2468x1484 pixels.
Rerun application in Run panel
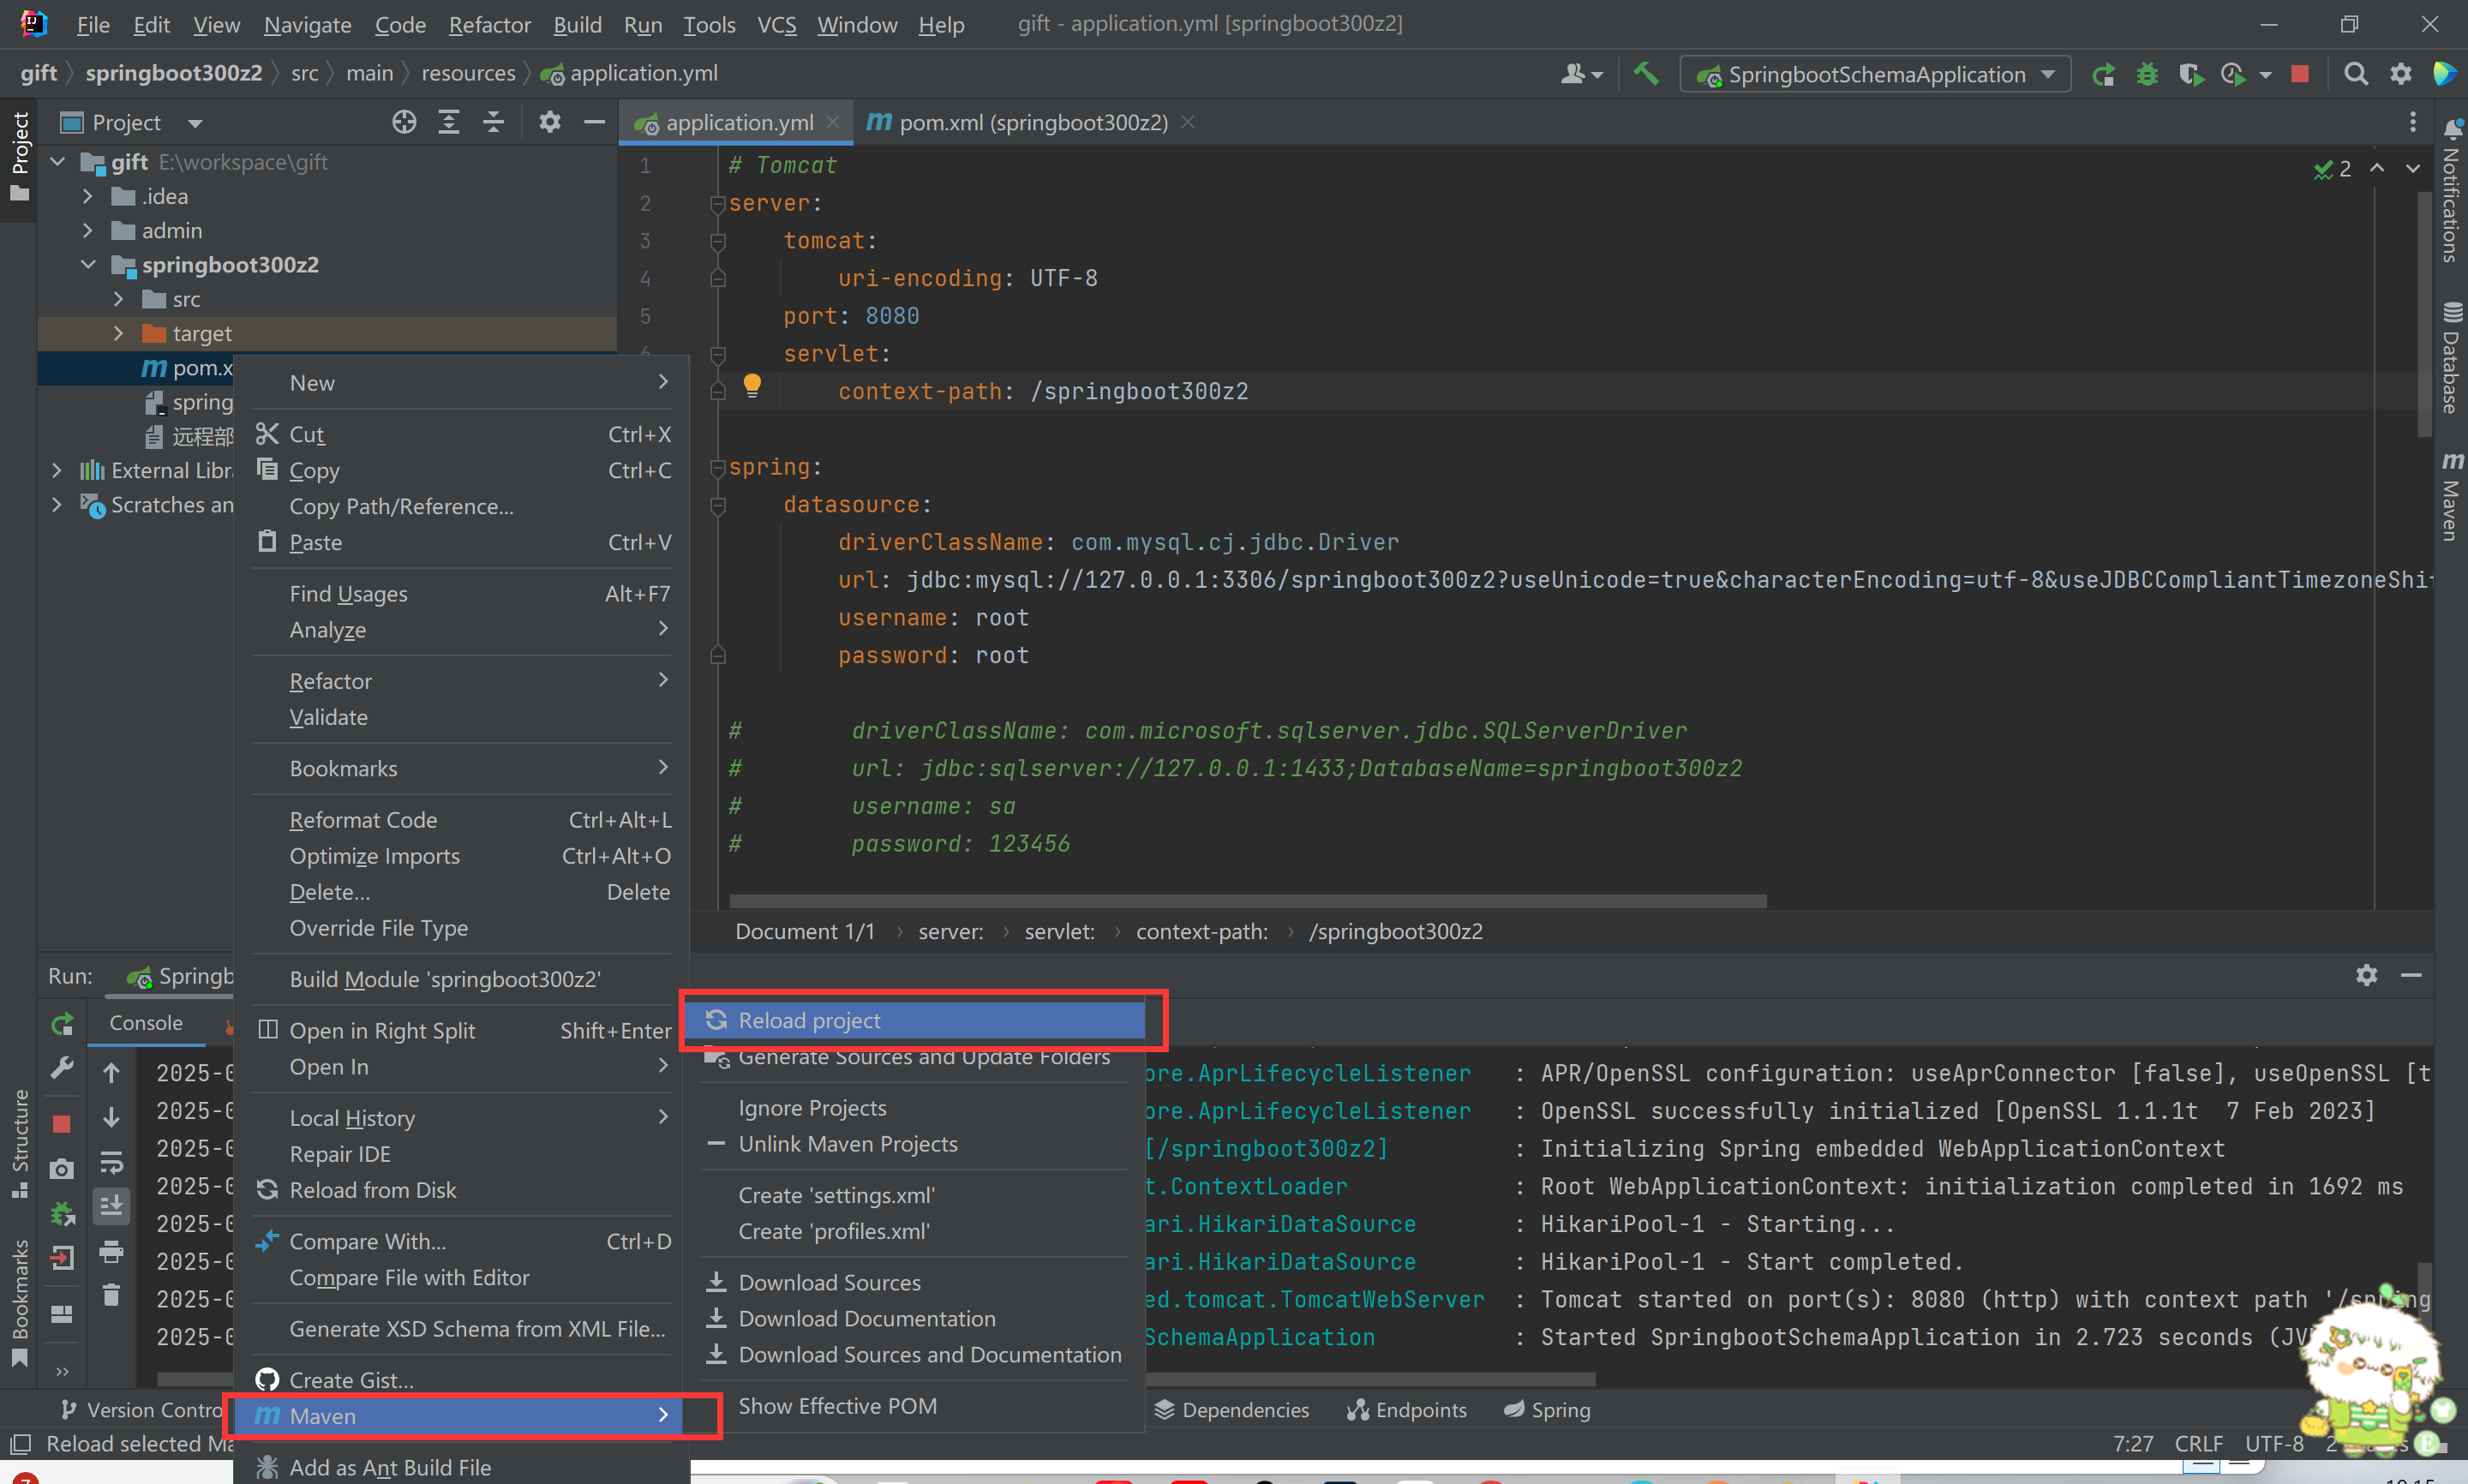pos(62,1023)
